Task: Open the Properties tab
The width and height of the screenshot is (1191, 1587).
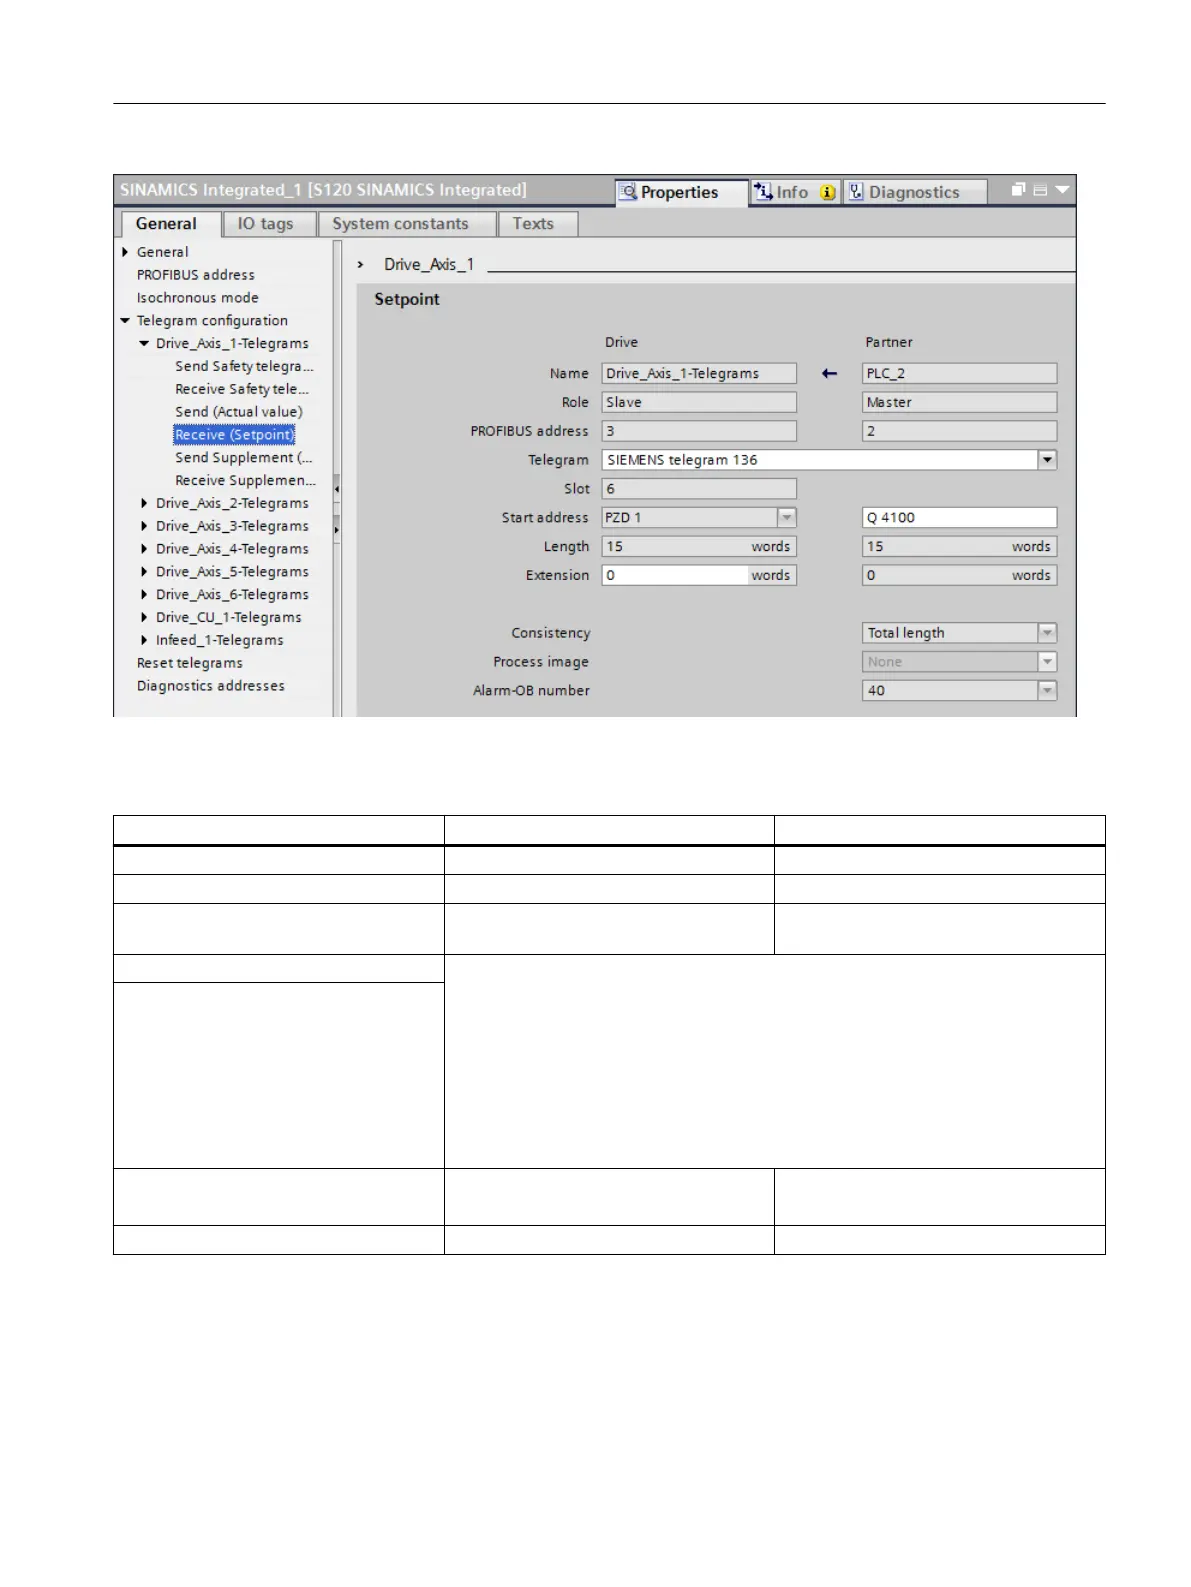Action: [x=681, y=192]
